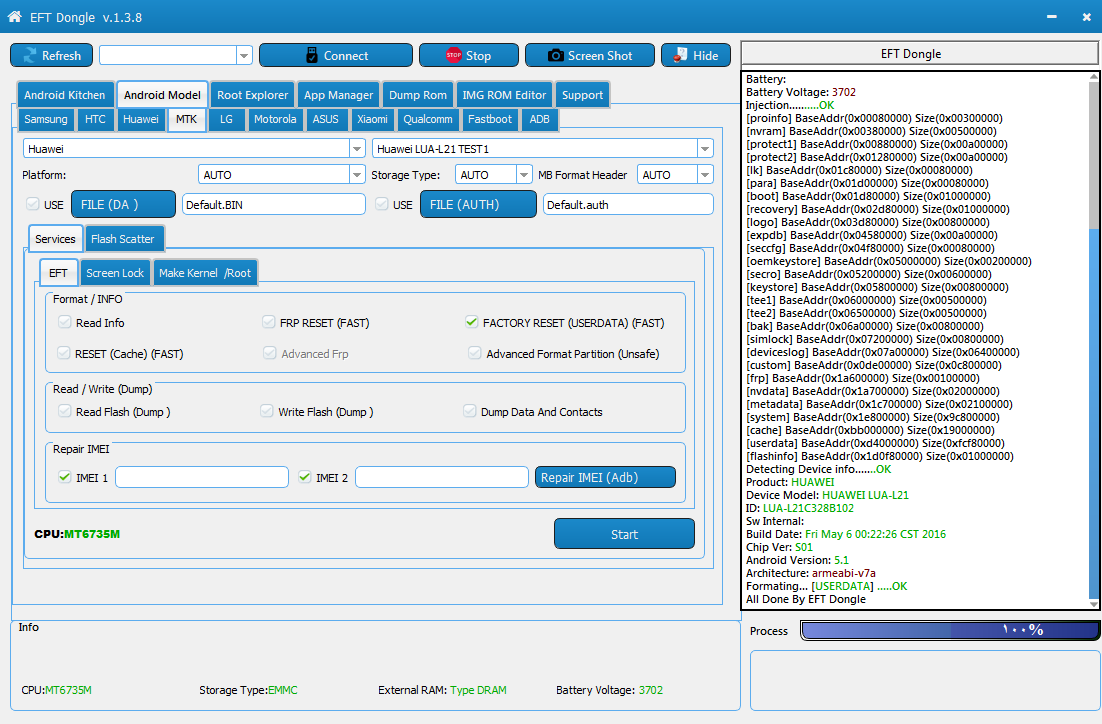The width and height of the screenshot is (1102, 724).
Task: Select the Qualcomm tab
Action: (428, 119)
